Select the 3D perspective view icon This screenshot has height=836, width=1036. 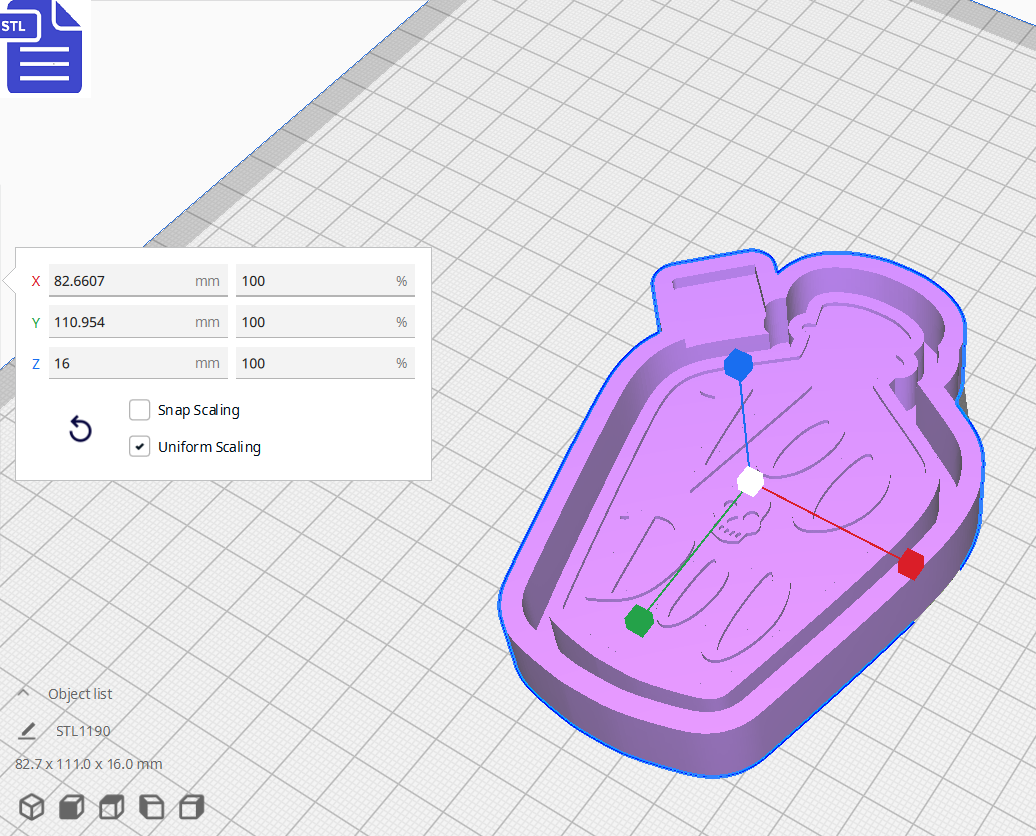pyautogui.click(x=31, y=807)
